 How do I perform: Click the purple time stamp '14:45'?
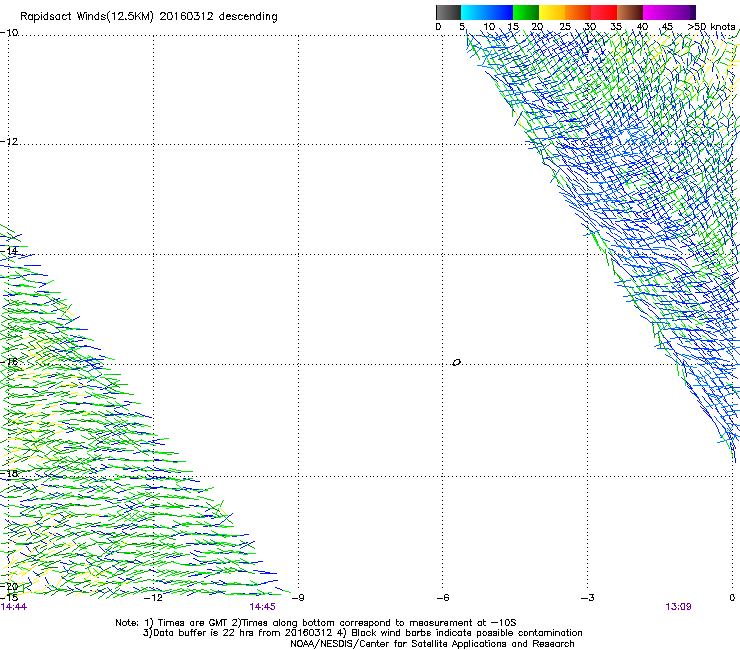(262, 607)
